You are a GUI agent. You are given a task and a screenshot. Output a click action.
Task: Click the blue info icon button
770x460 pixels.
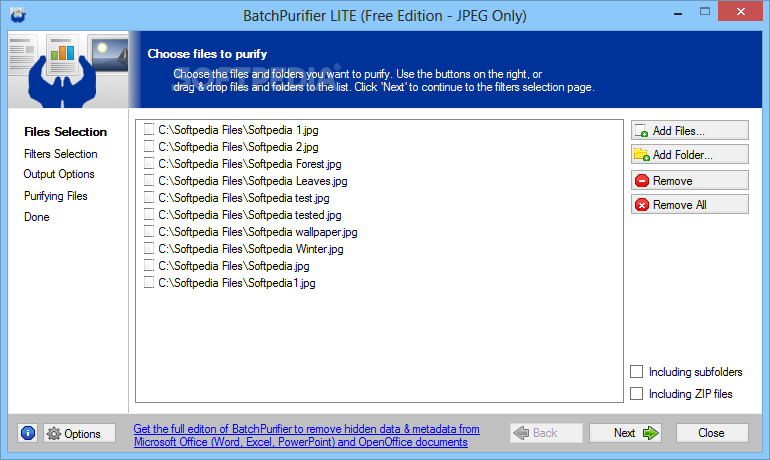pos(28,433)
